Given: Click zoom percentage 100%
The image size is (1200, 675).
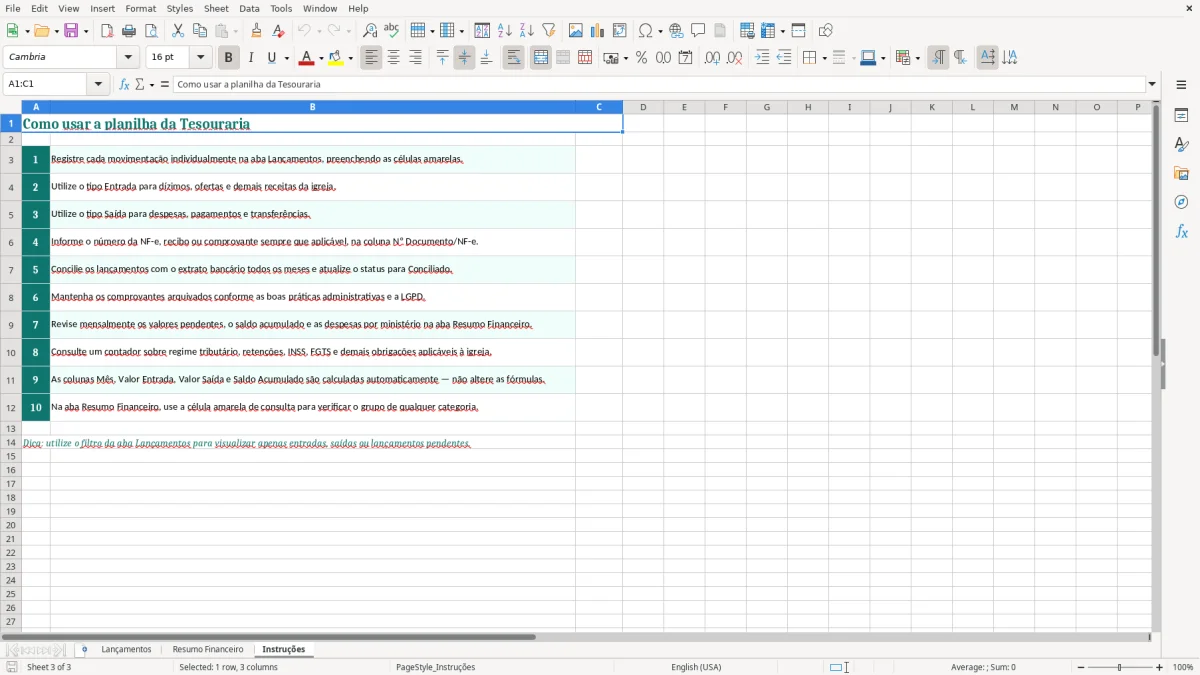Looking at the screenshot, I should [x=1183, y=667].
